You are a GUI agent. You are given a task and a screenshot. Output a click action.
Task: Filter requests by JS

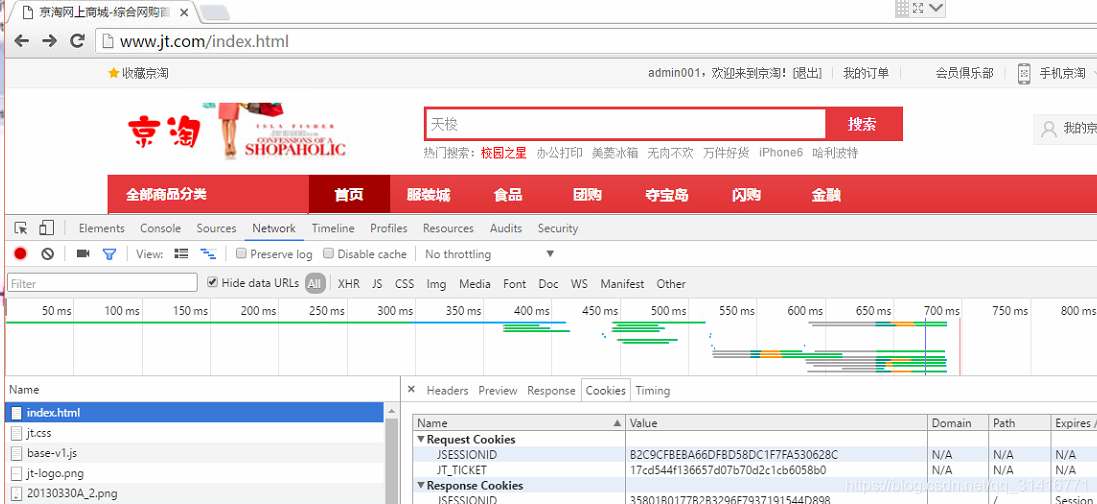377,284
